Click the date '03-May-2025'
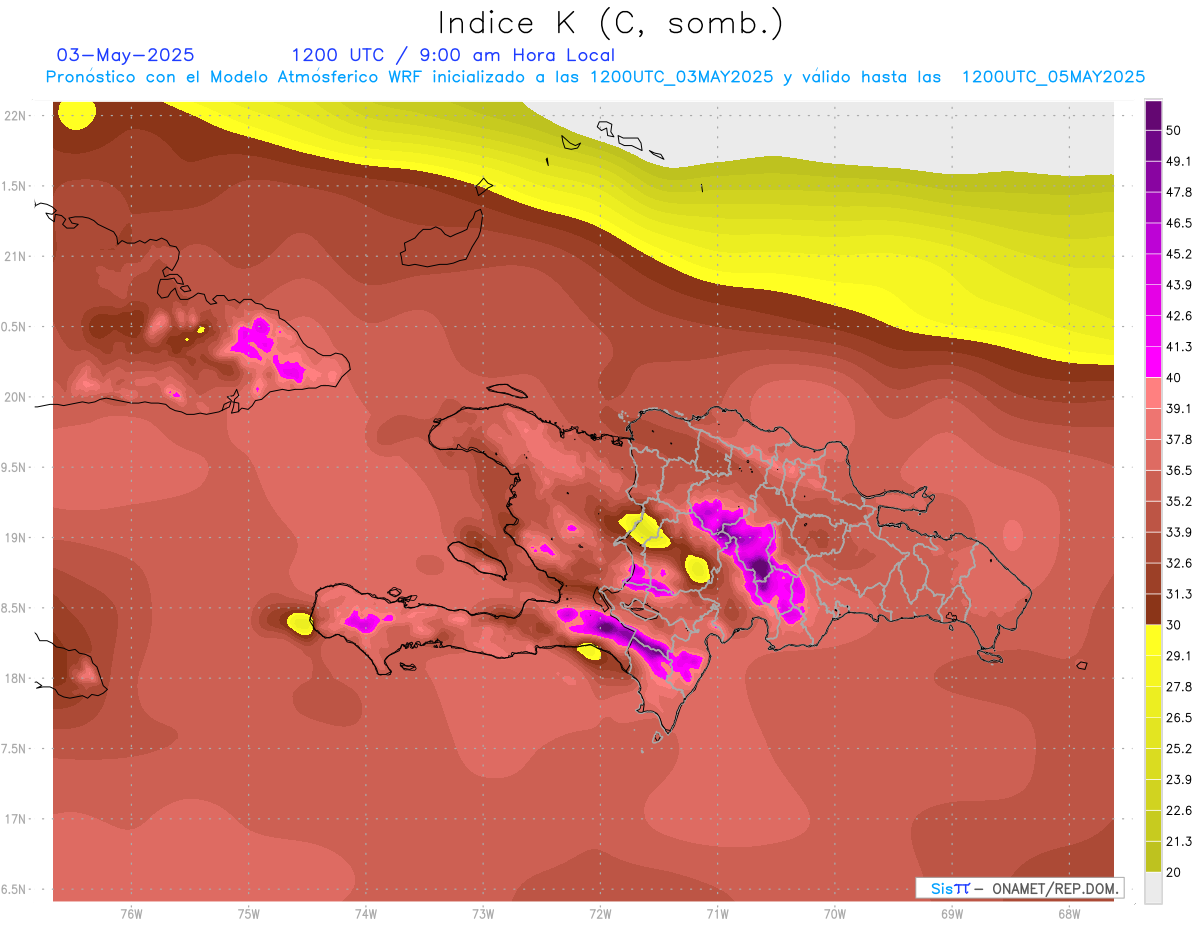Image resolution: width=1200 pixels, height=927 pixels. point(126,55)
